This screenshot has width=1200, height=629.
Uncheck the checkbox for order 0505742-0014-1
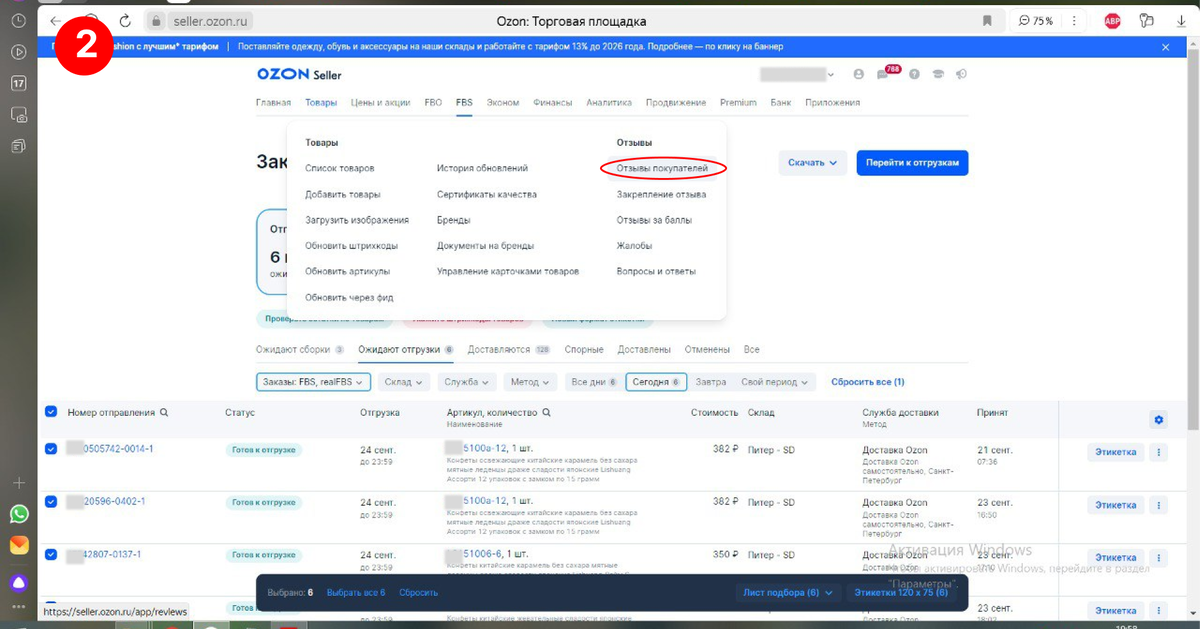[x=51, y=449]
